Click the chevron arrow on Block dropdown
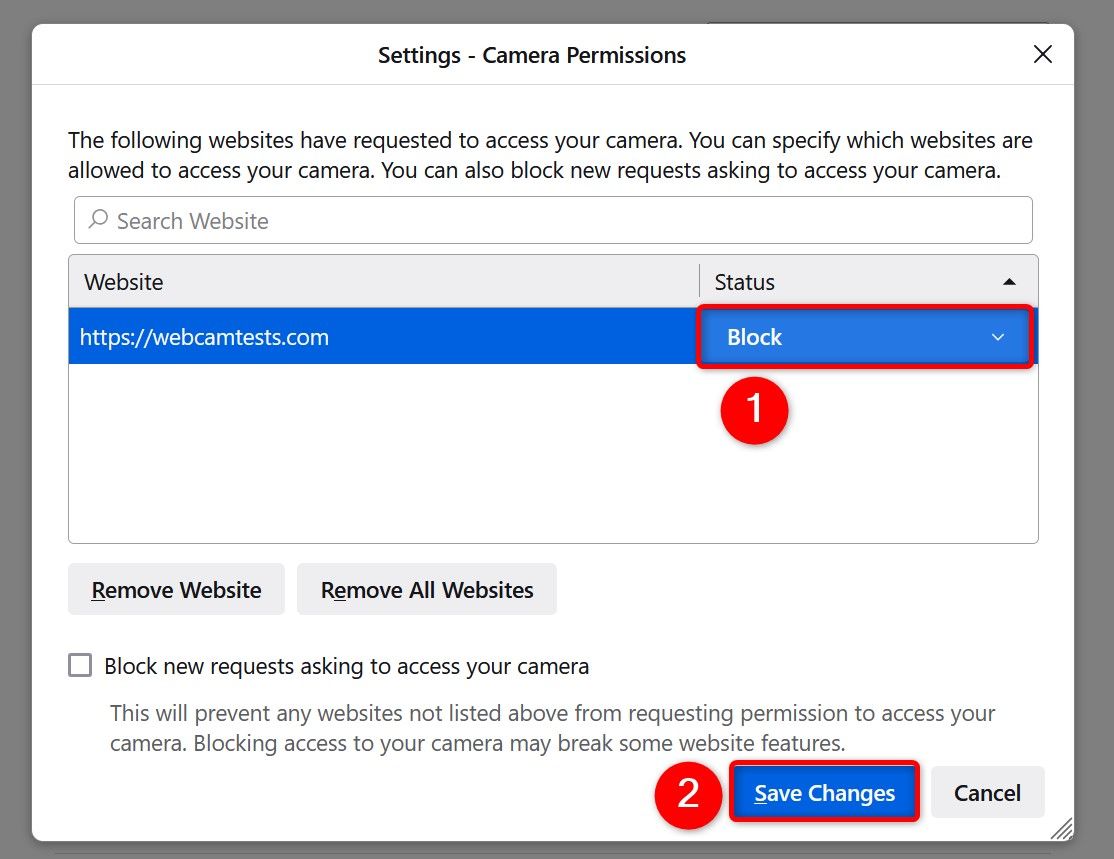The height and width of the screenshot is (859, 1114). (998, 337)
